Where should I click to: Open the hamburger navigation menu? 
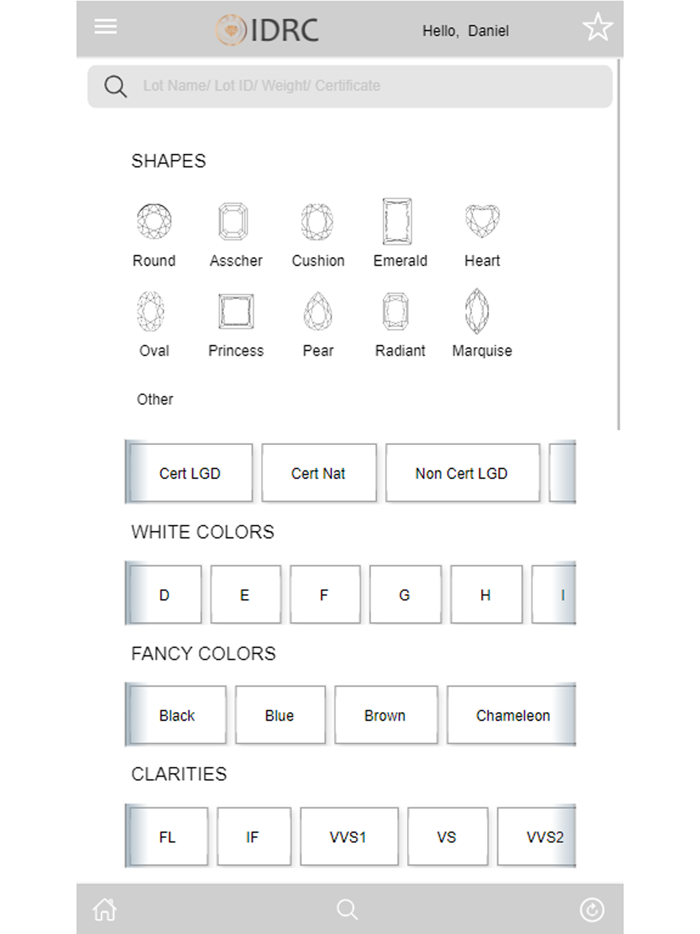tap(105, 26)
